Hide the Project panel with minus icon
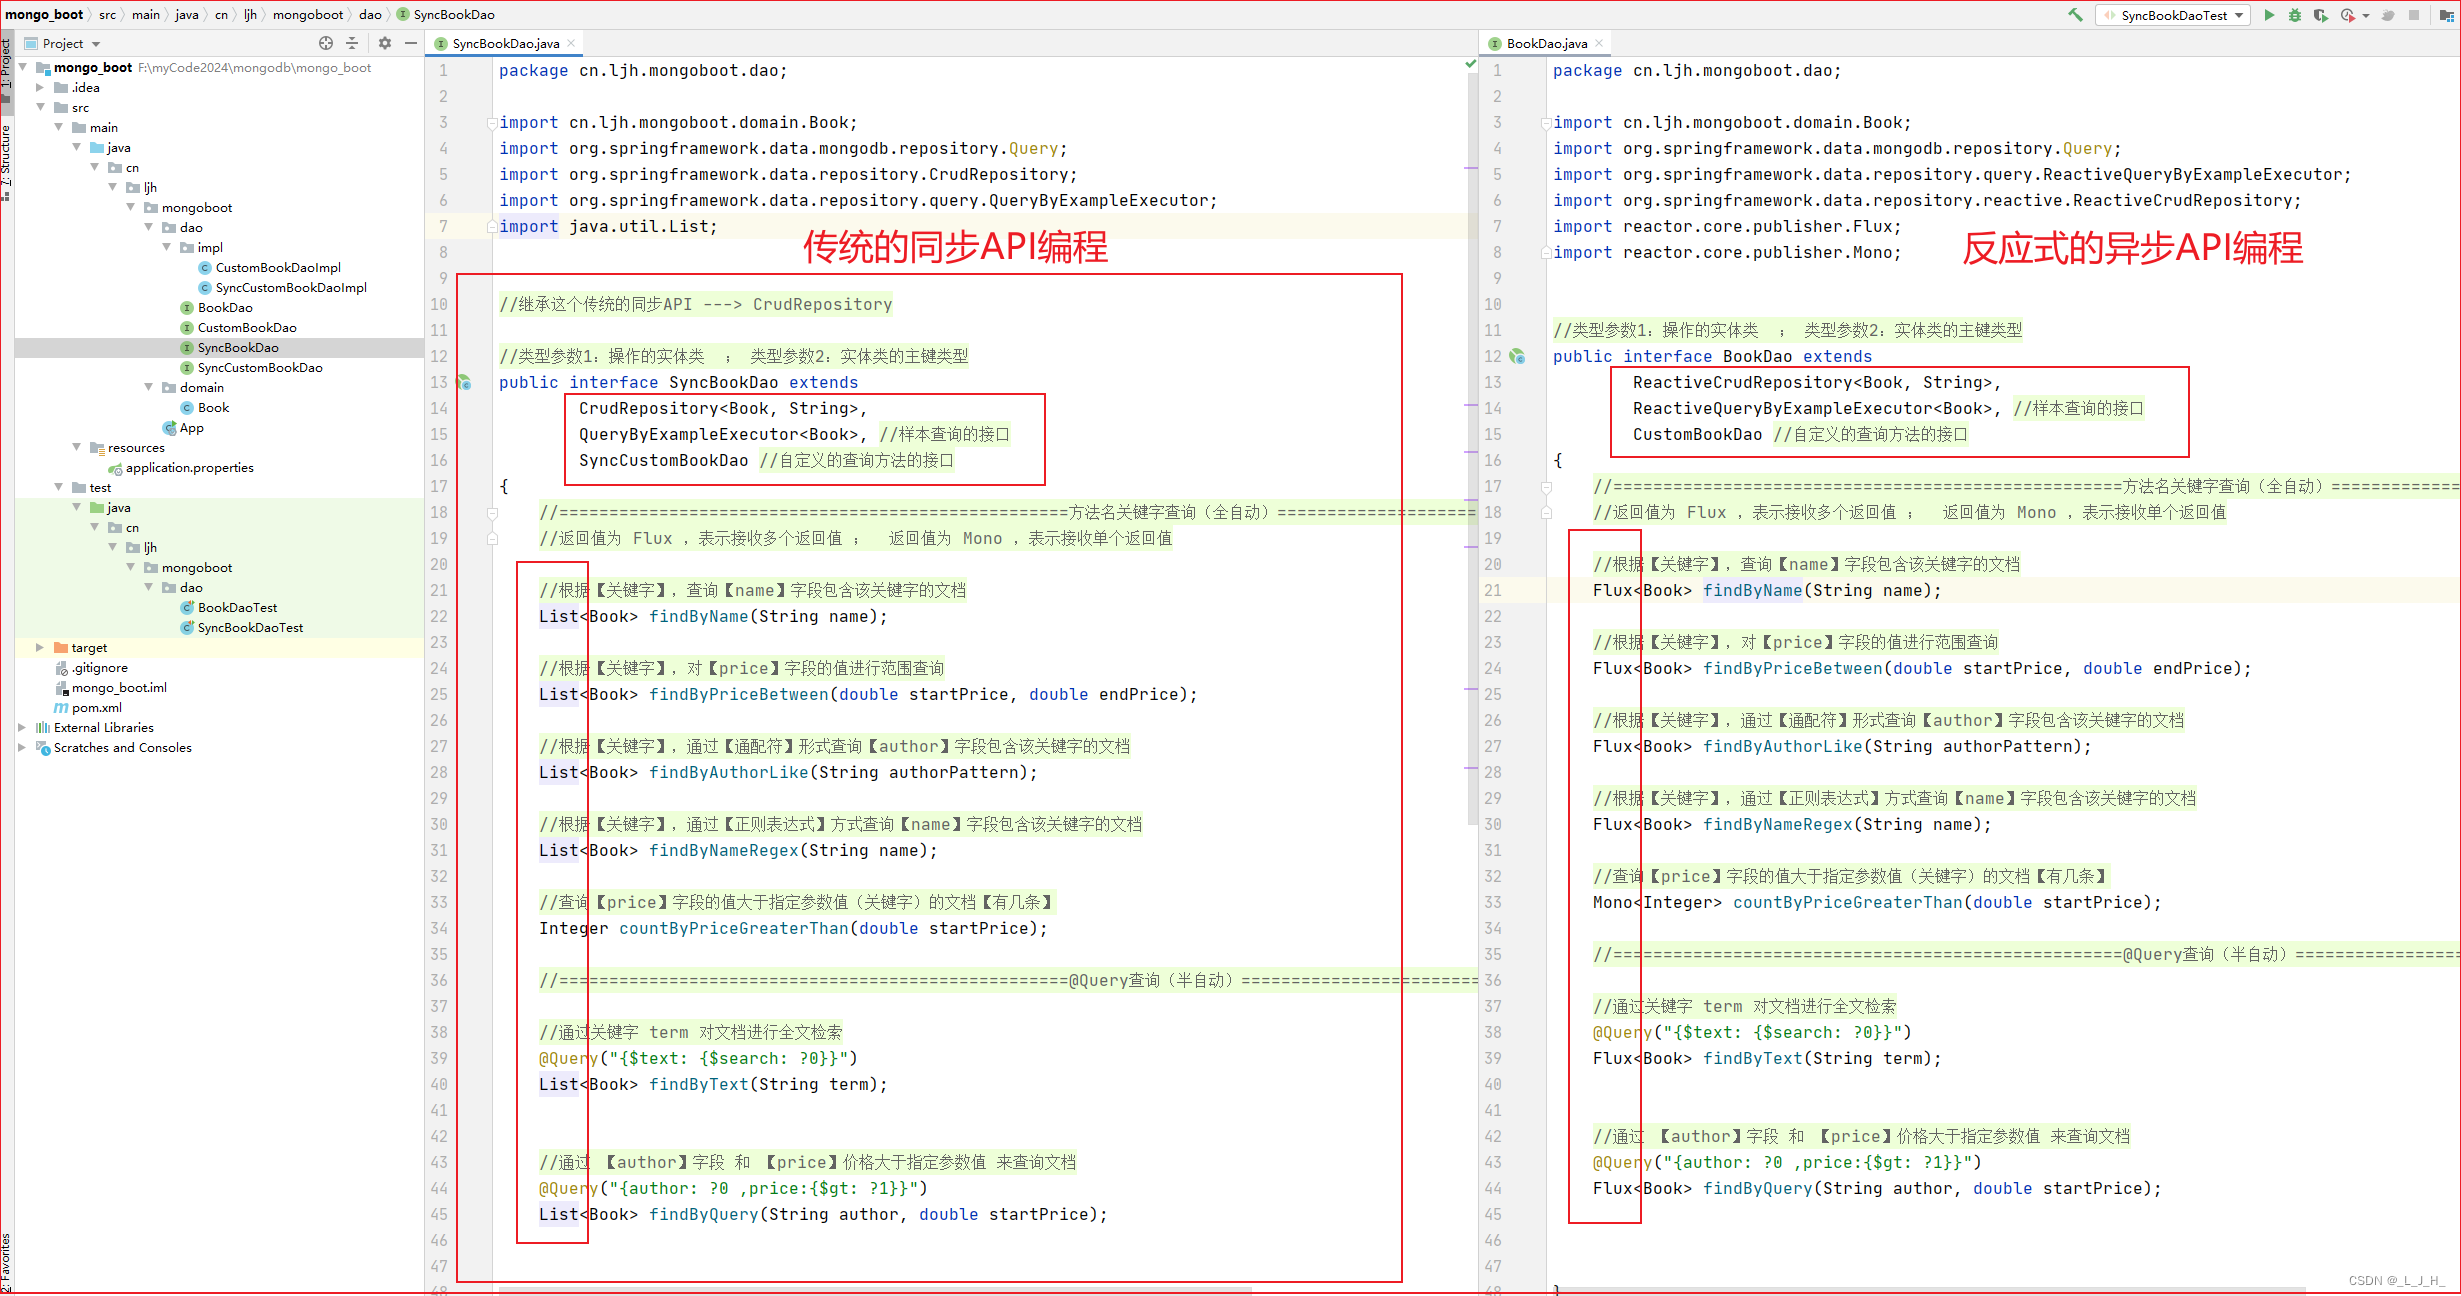 [x=410, y=43]
